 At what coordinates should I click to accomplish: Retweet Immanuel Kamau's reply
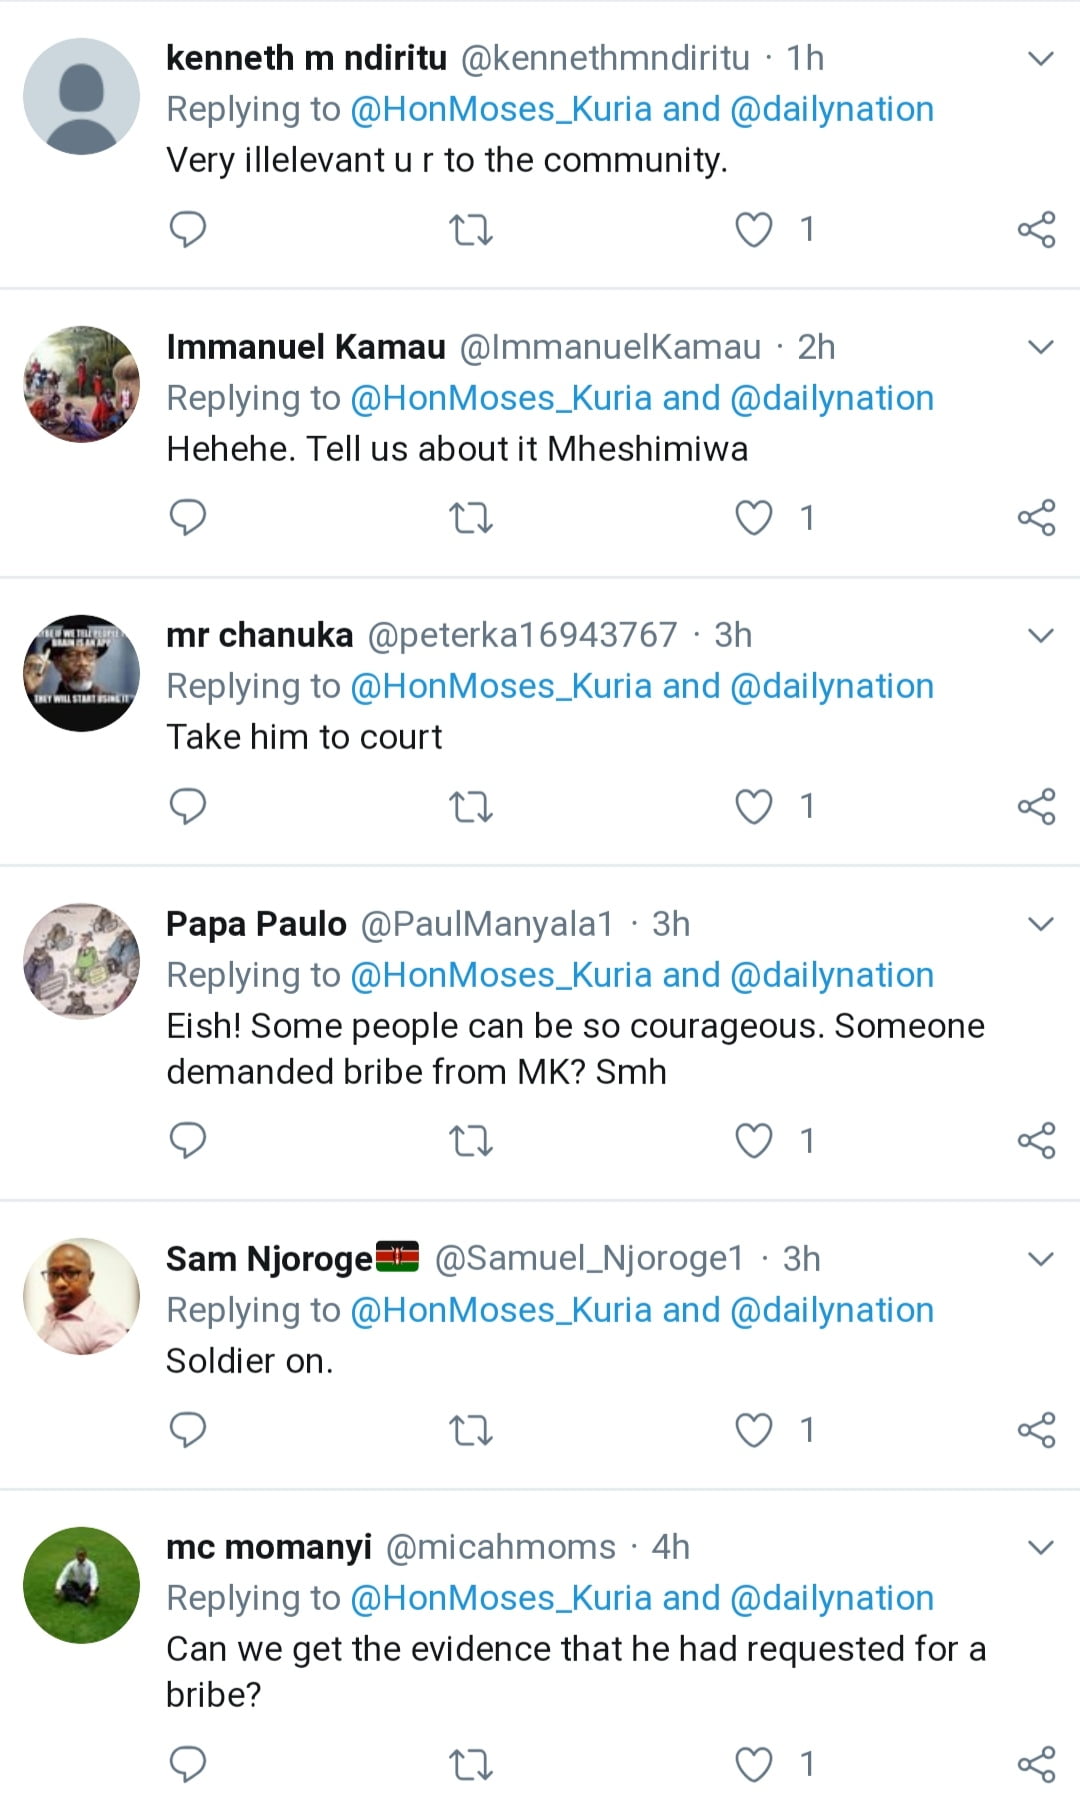470,518
